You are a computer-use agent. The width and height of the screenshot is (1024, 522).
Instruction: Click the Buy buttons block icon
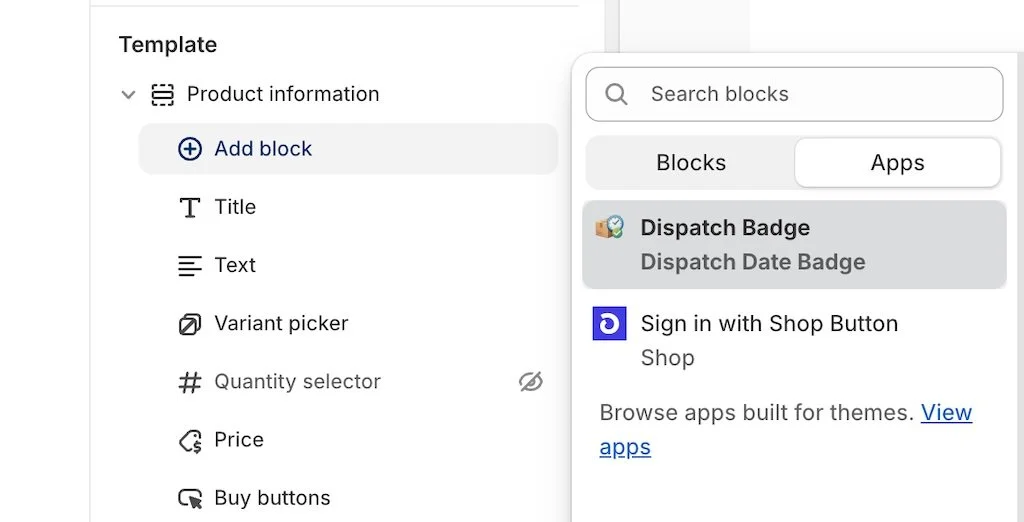click(189, 498)
